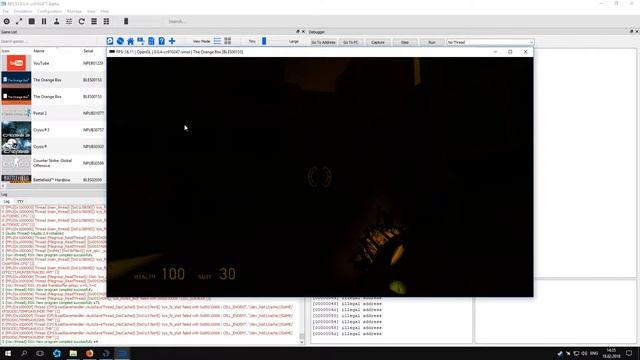Open the No Thread dropdown
The image size is (640, 360).
click(490, 42)
